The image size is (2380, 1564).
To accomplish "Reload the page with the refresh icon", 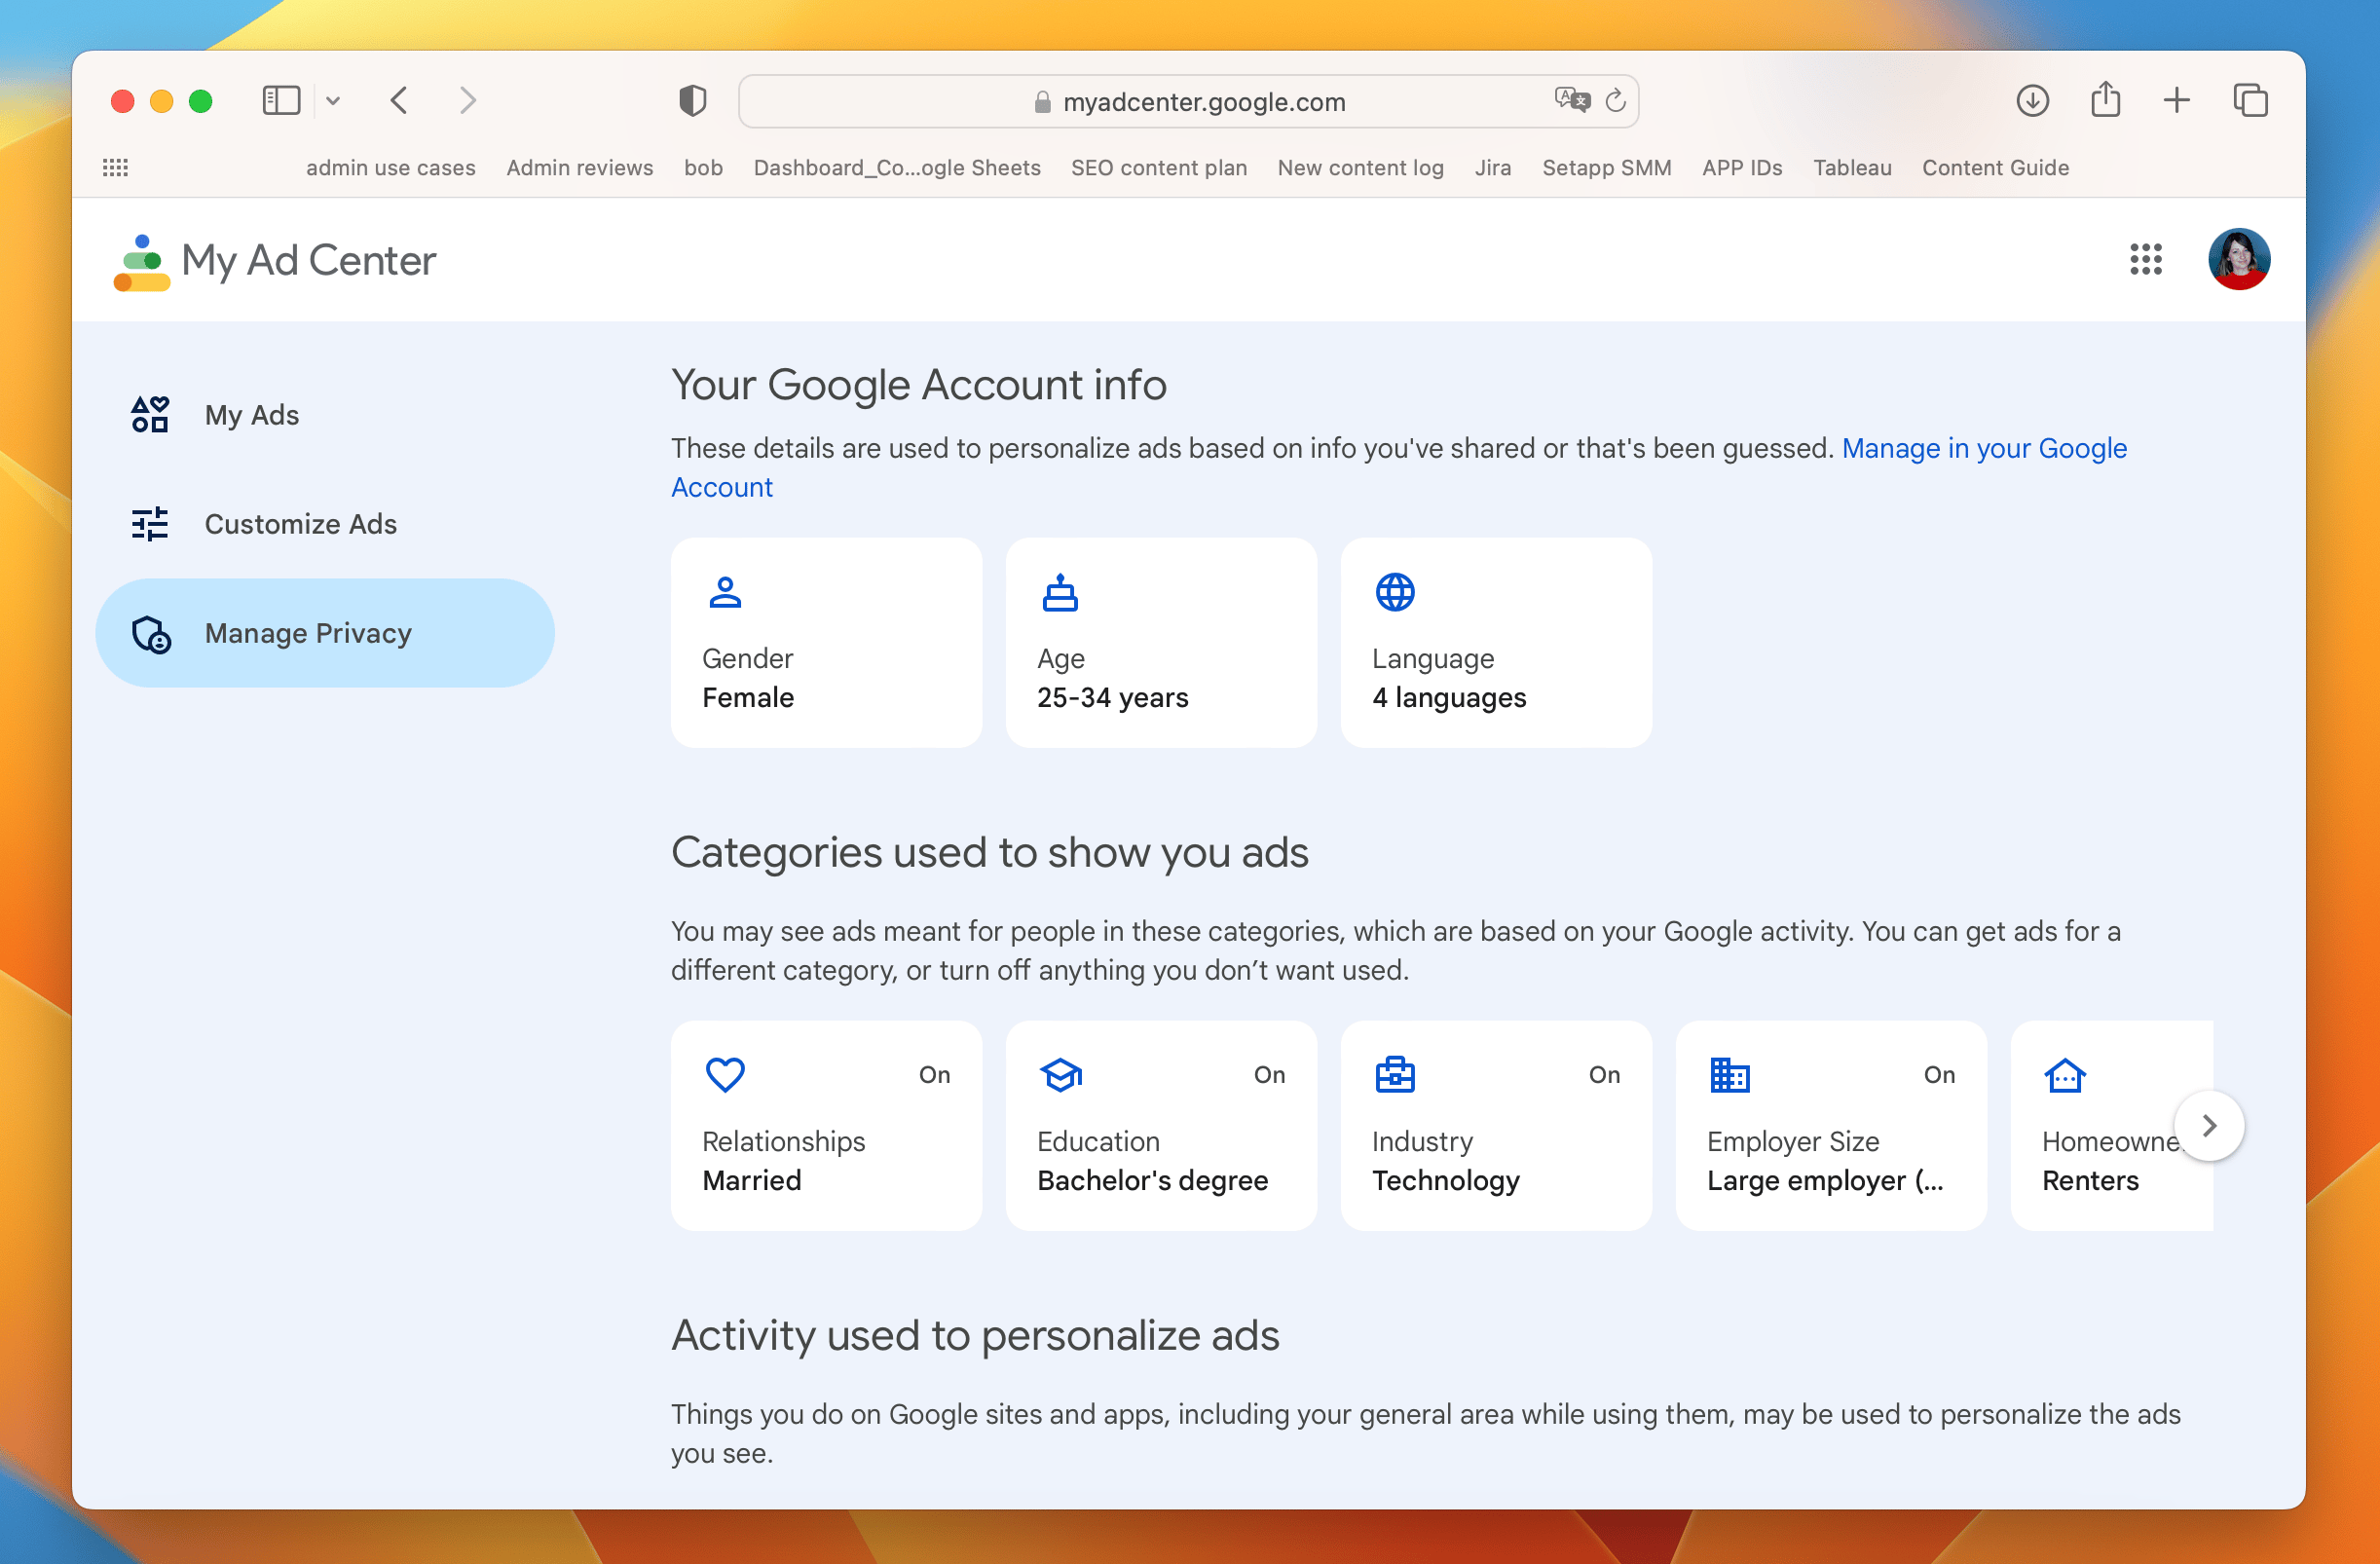I will (x=1616, y=101).
